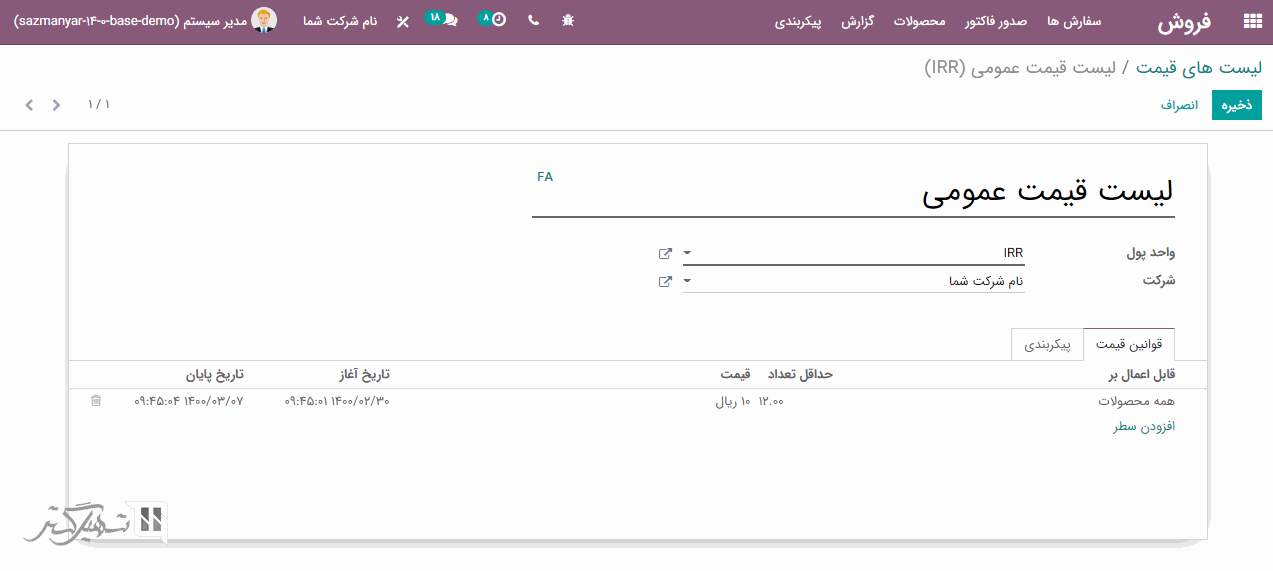Open the محصولات menu in top bar

pyautogui.click(x=919, y=21)
